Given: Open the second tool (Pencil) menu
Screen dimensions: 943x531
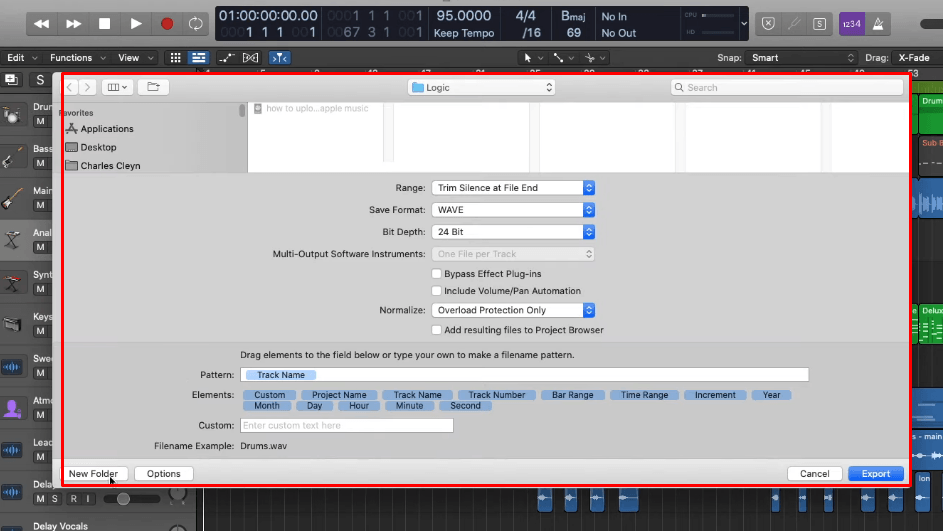Looking at the screenshot, I should [x=564, y=58].
